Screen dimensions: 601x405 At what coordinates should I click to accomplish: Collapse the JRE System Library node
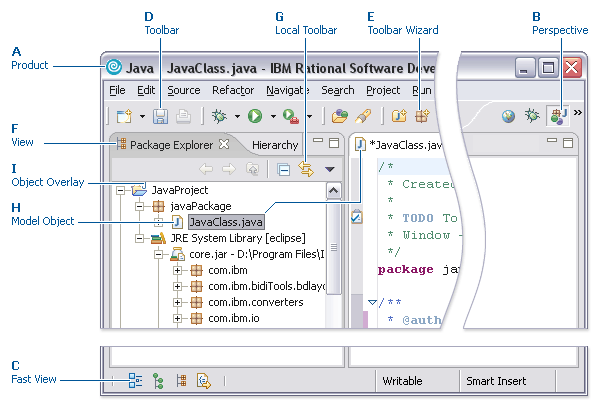[140, 238]
